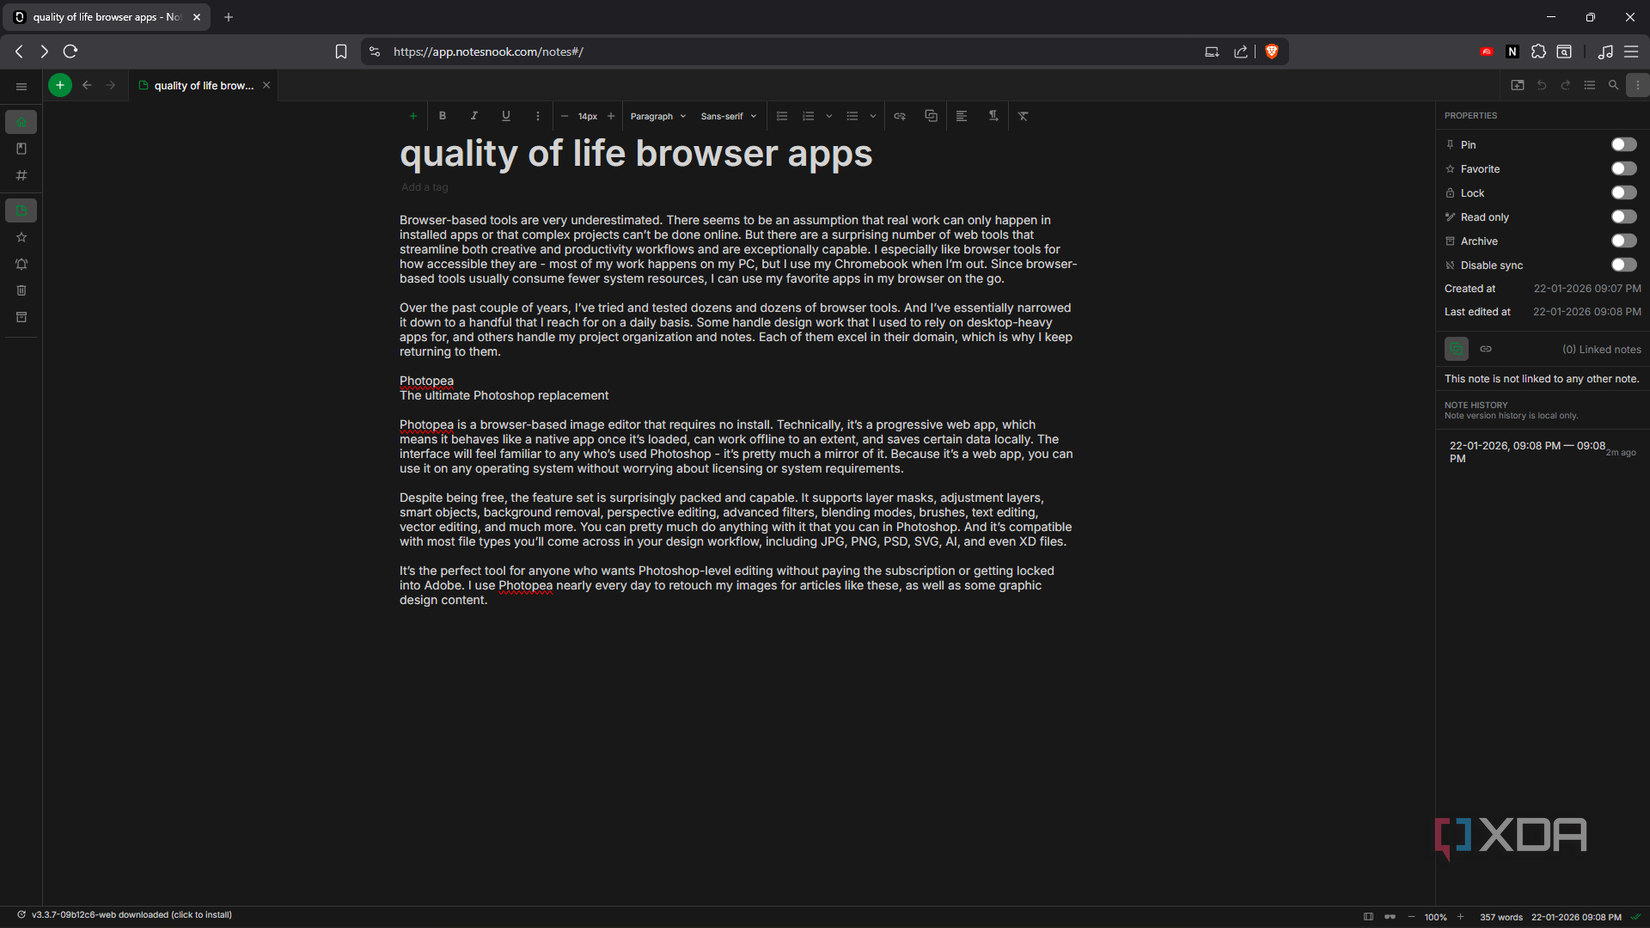Screen dimensions: 1650x928
Task: Open the Tags hashtag section
Action: point(21,176)
